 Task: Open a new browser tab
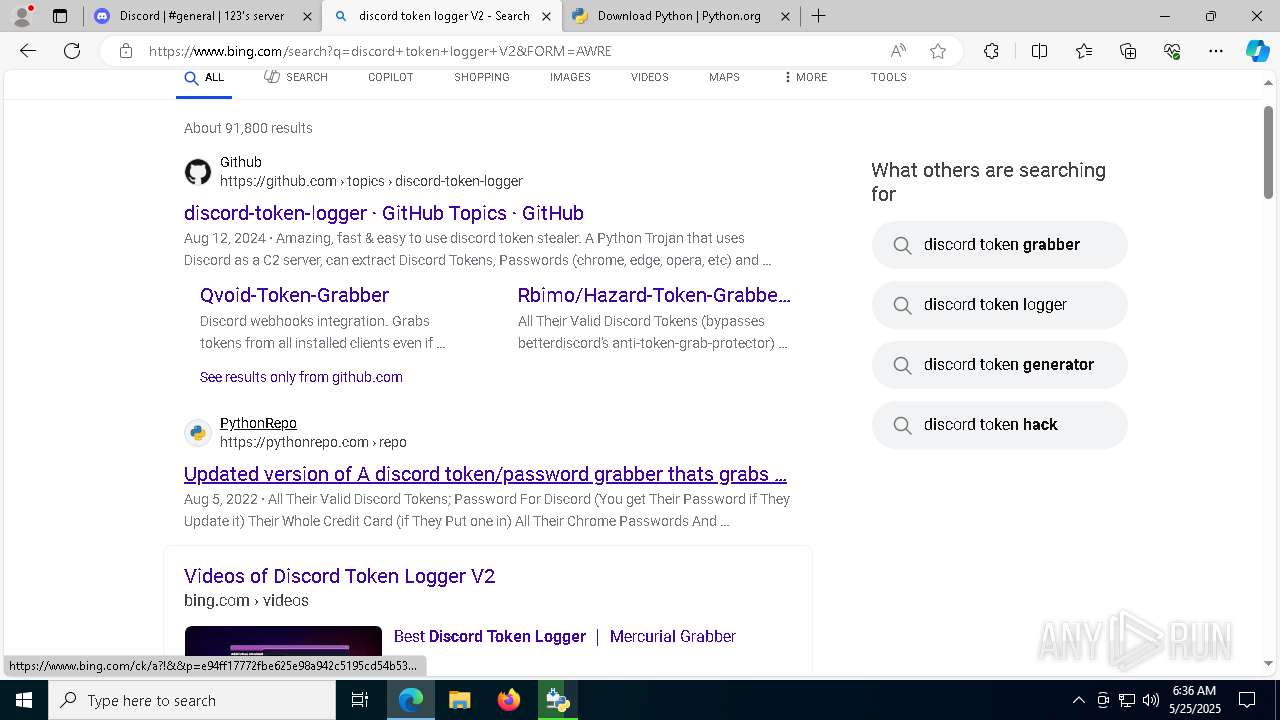(818, 16)
